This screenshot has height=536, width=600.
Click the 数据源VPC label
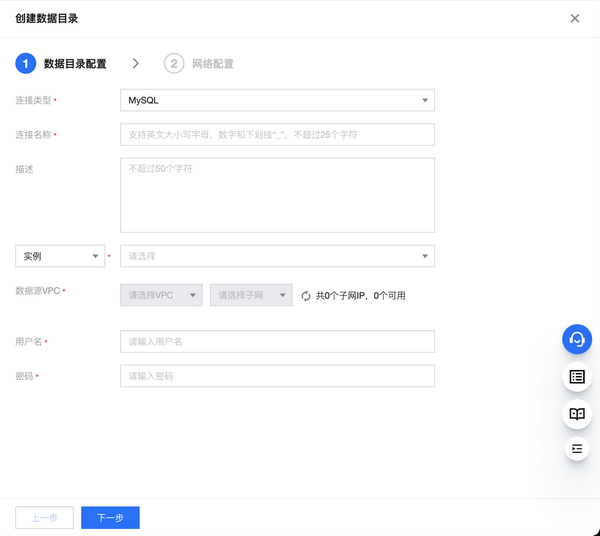click(38, 291)
